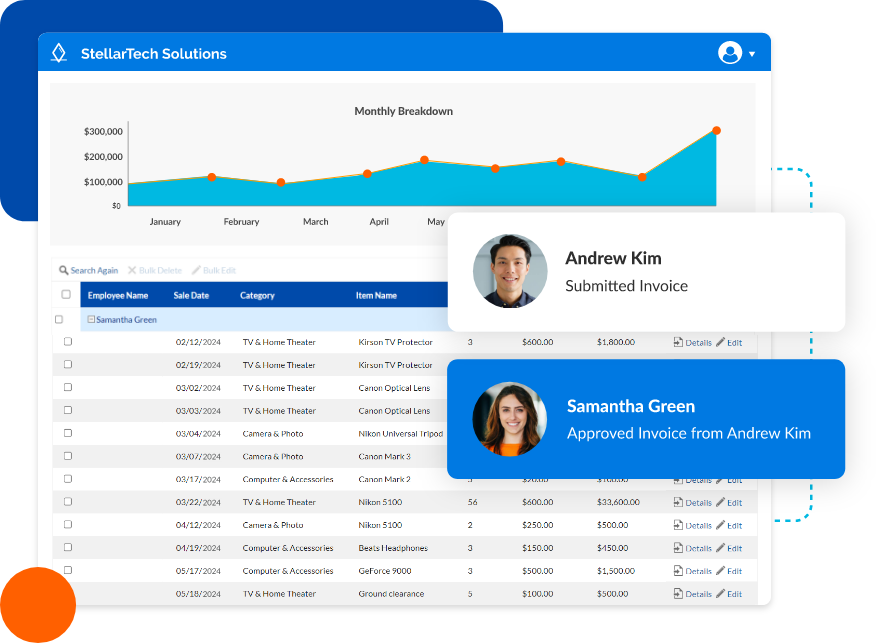Select the Search Again magnifier icon
Screen dimensions: 891x644
(61, 270)
